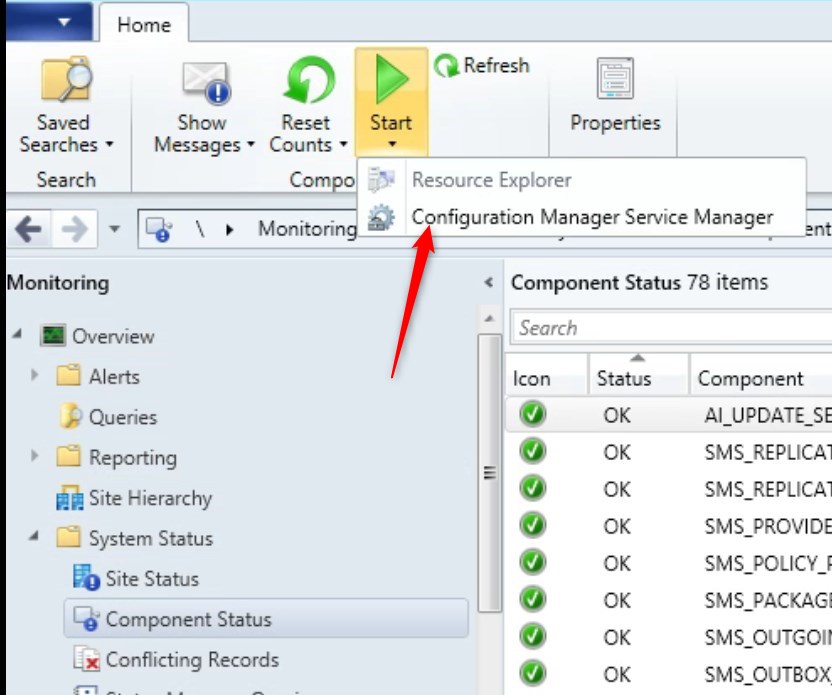Open Conflicting Records node
This screenshot has height=695, width=832.
[192, 659]
